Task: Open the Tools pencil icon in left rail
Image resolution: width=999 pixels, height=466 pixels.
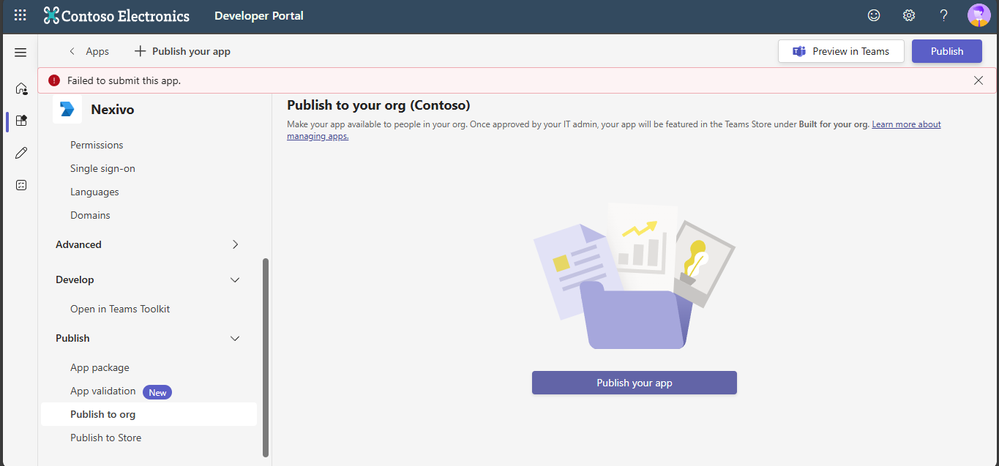Action: (x=21, y=153)
